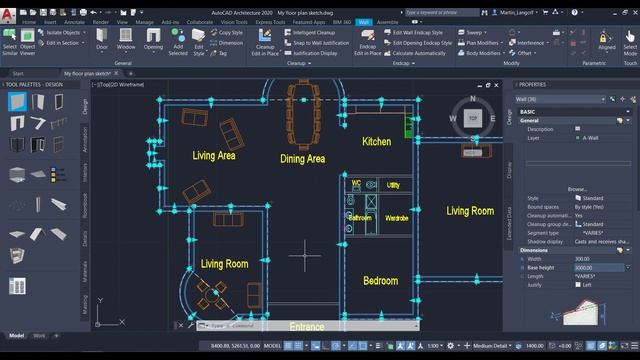The height and width of the screenshot is (360, 640).
Task: Click Cleanup Edit in Place
Action: tap(265, 42)
